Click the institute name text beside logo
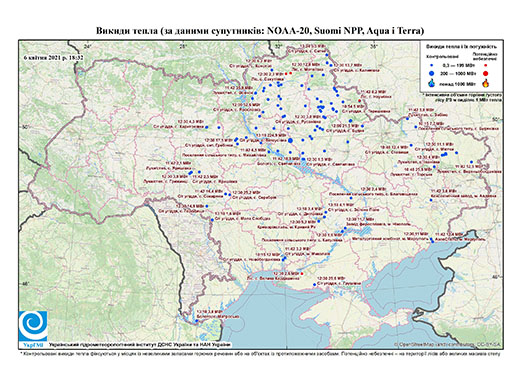Image resolution: width=520 pixels, height=368 pixels. (x=140, y=345)
